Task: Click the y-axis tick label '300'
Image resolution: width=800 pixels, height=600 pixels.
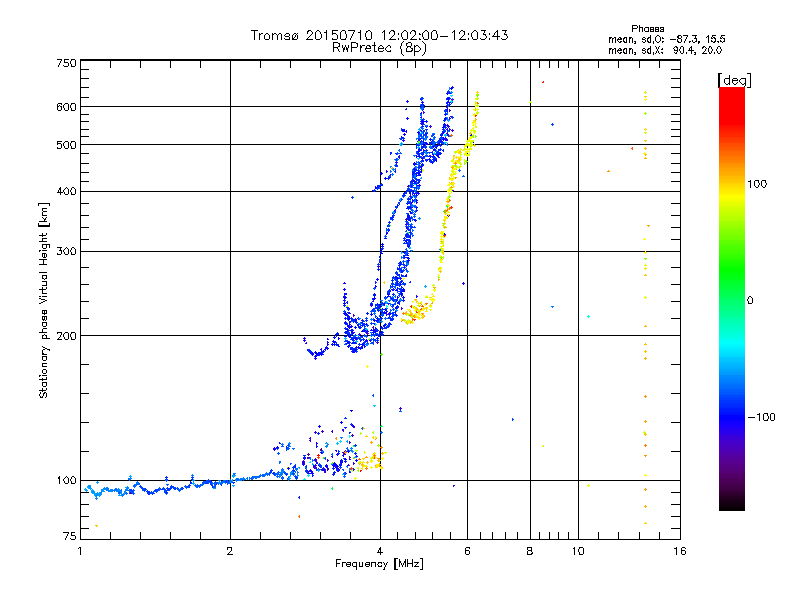Action: click(x=66, y=251)
